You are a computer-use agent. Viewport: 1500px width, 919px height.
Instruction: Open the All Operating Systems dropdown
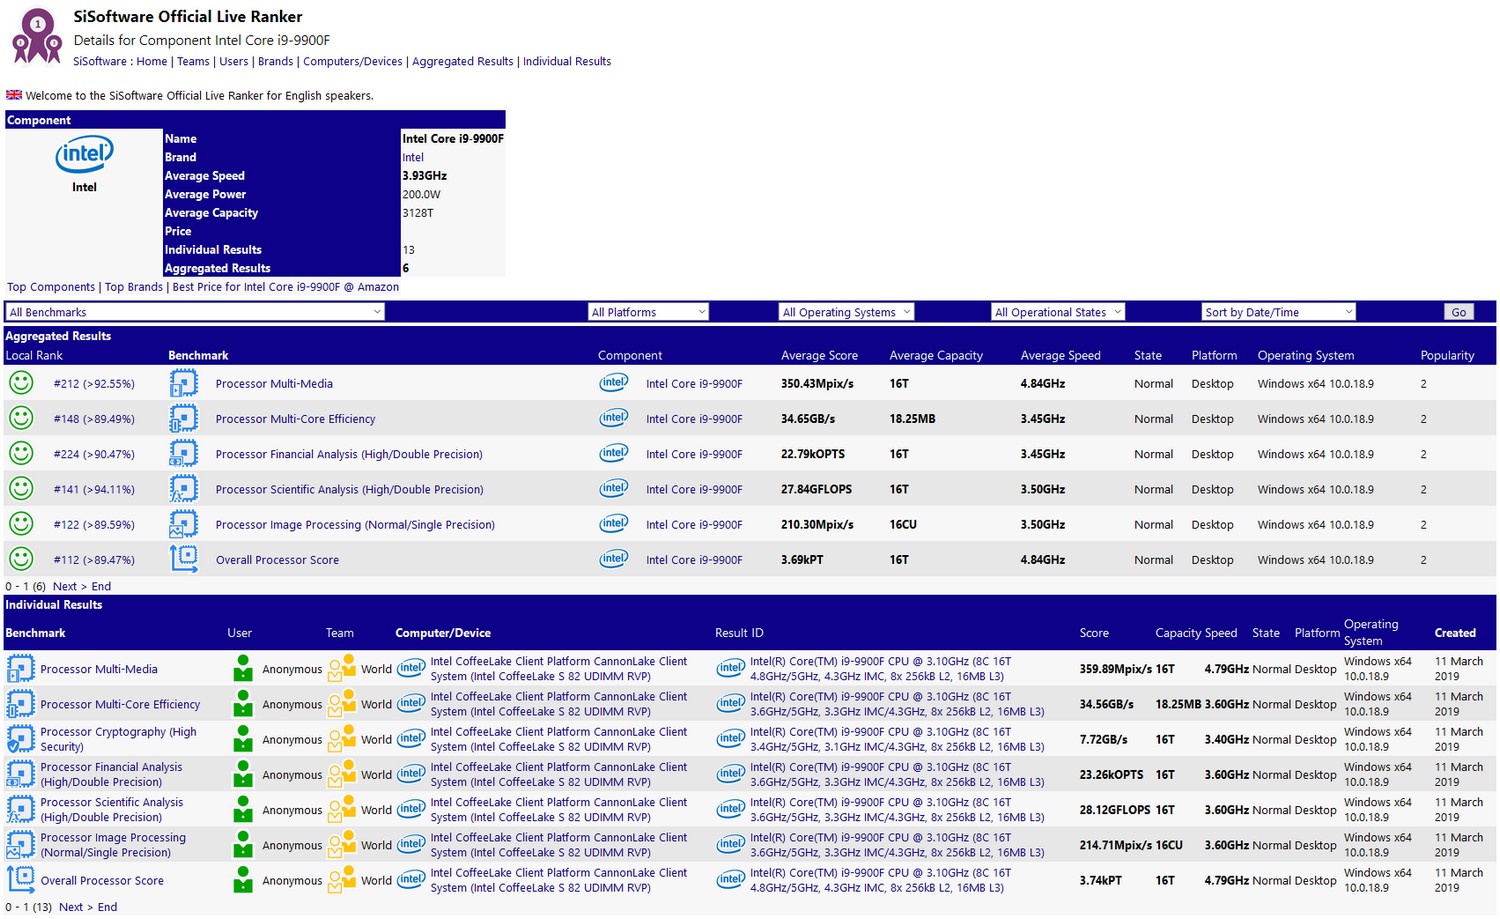(846, 312)
